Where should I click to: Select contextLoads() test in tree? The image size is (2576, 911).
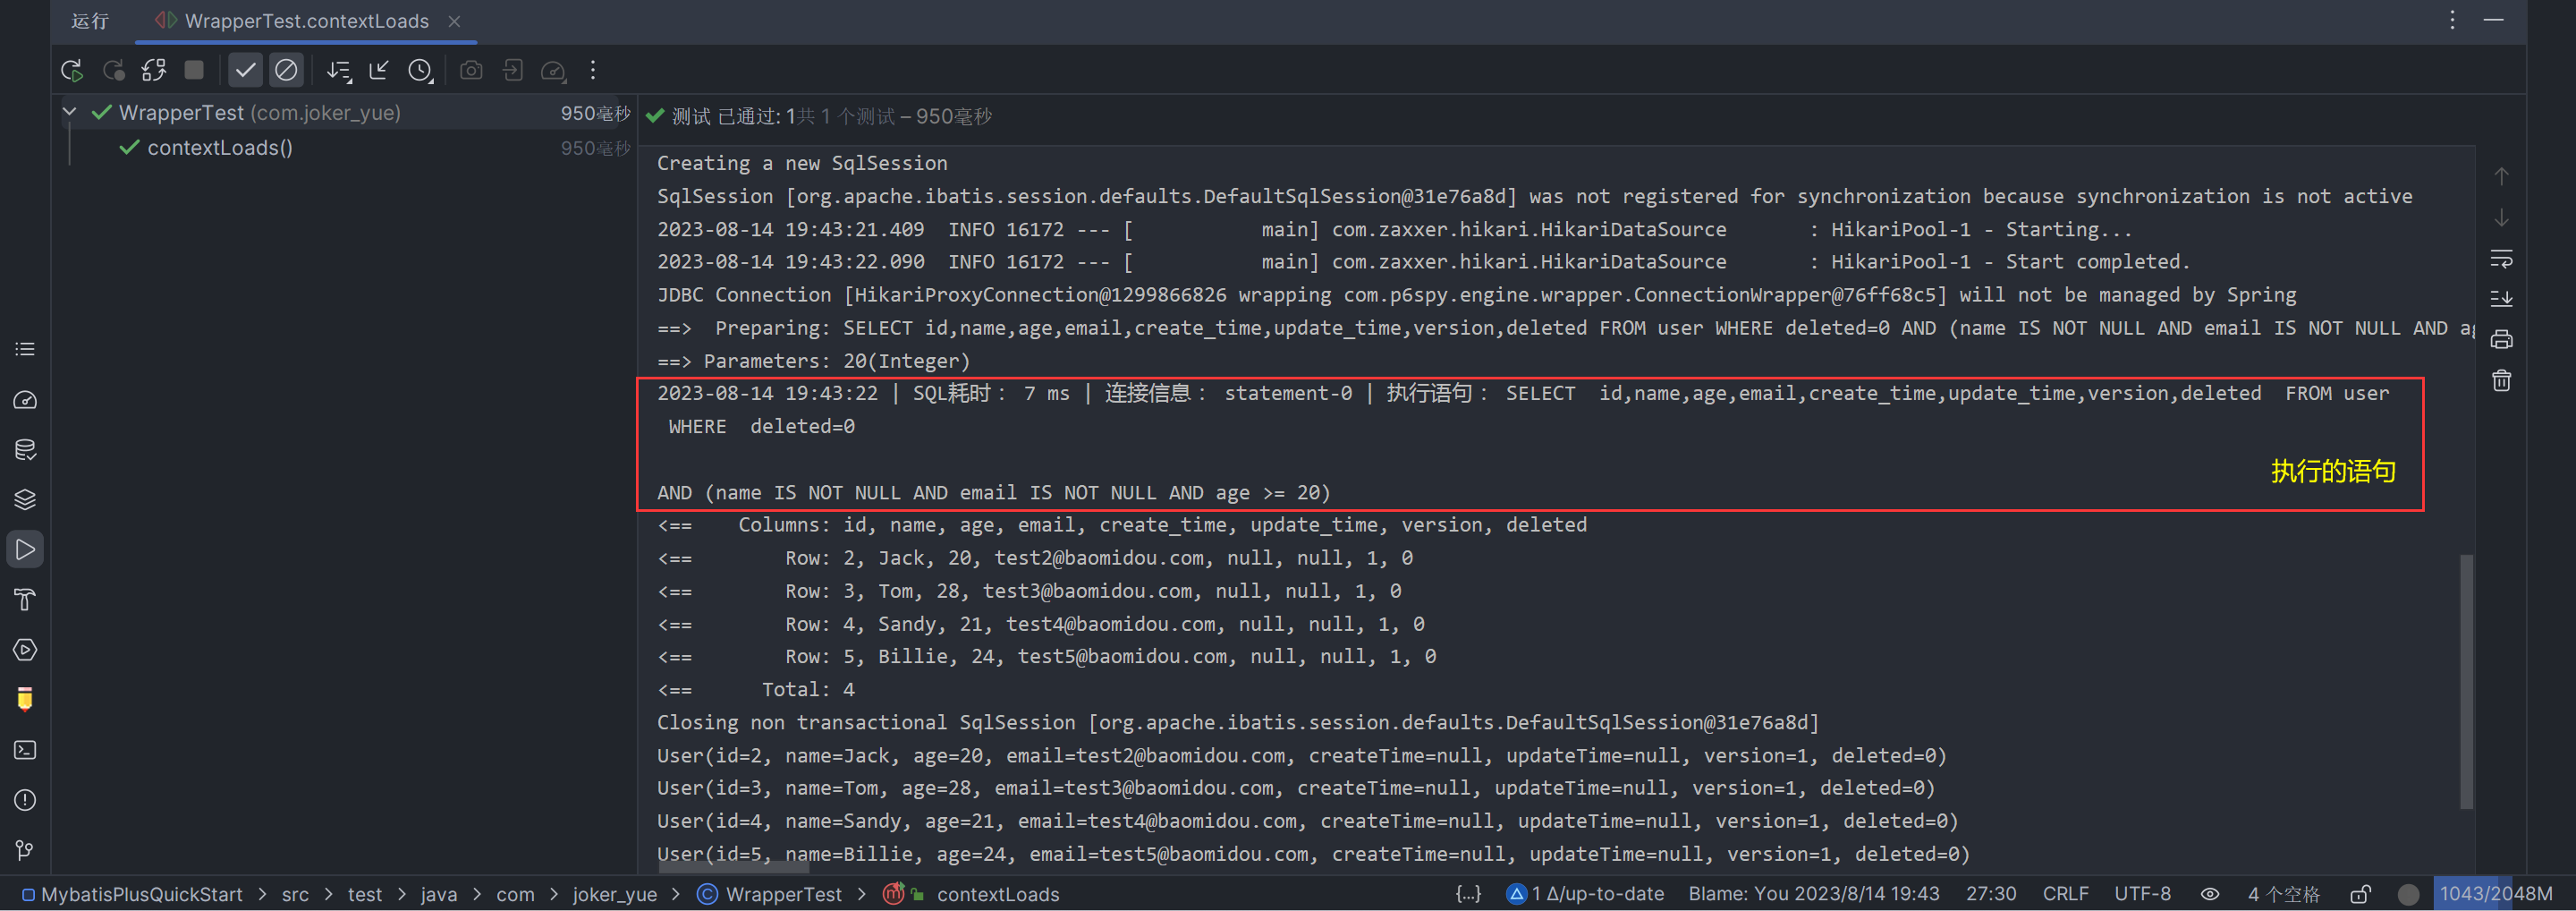220,148
